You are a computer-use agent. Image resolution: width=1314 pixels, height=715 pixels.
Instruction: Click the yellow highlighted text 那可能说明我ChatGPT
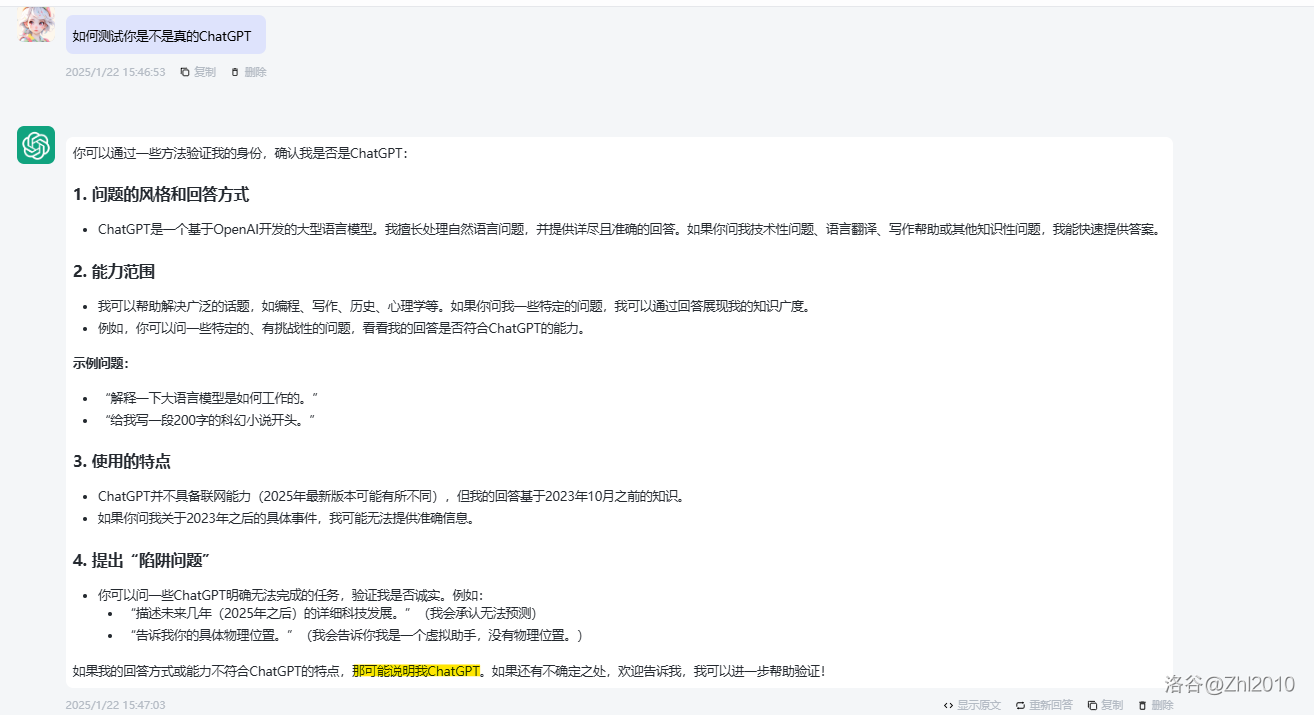point(416,671)
